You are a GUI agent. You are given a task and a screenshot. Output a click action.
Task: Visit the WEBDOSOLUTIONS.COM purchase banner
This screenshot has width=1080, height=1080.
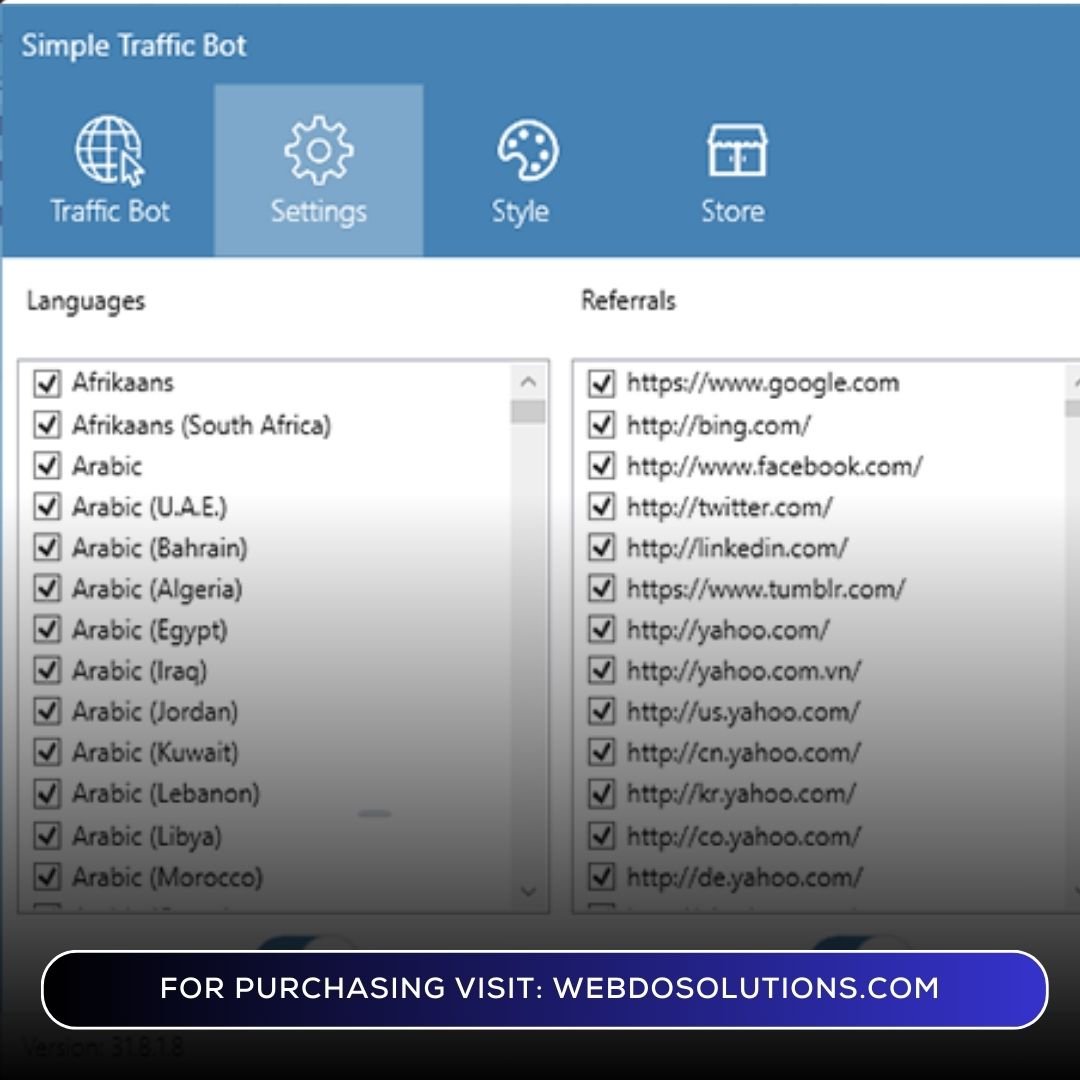tap(544, 989)
